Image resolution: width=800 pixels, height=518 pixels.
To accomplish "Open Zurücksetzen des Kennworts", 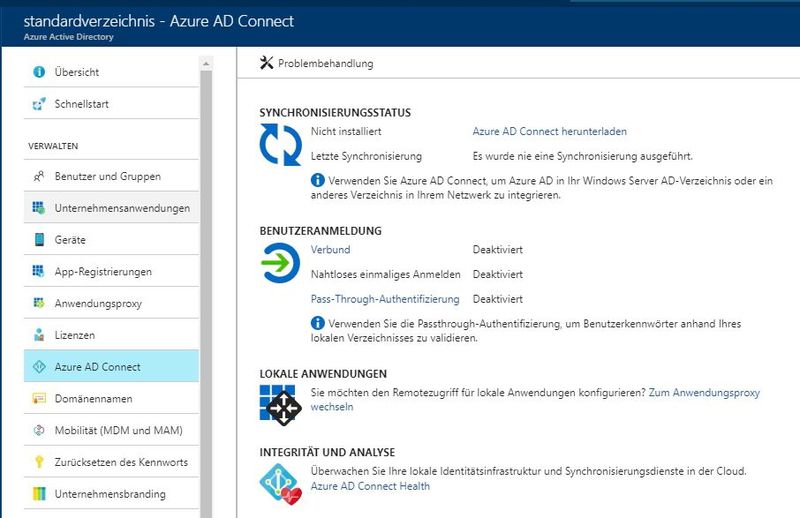I will click(x=111, y=462).
